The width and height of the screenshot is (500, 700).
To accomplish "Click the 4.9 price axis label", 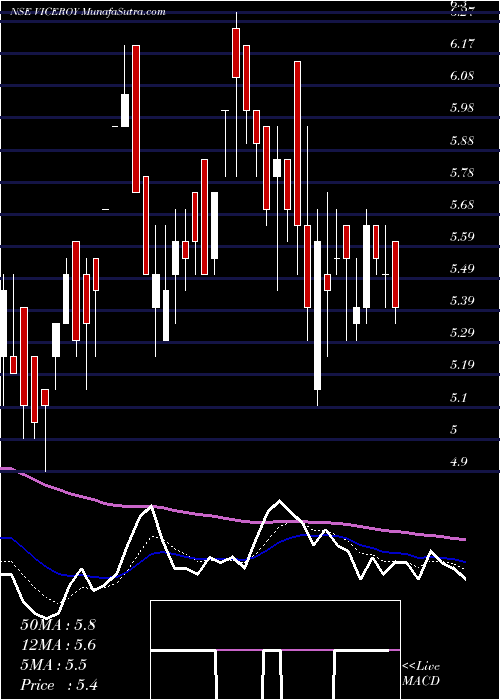I will click(x=458, y=462).
